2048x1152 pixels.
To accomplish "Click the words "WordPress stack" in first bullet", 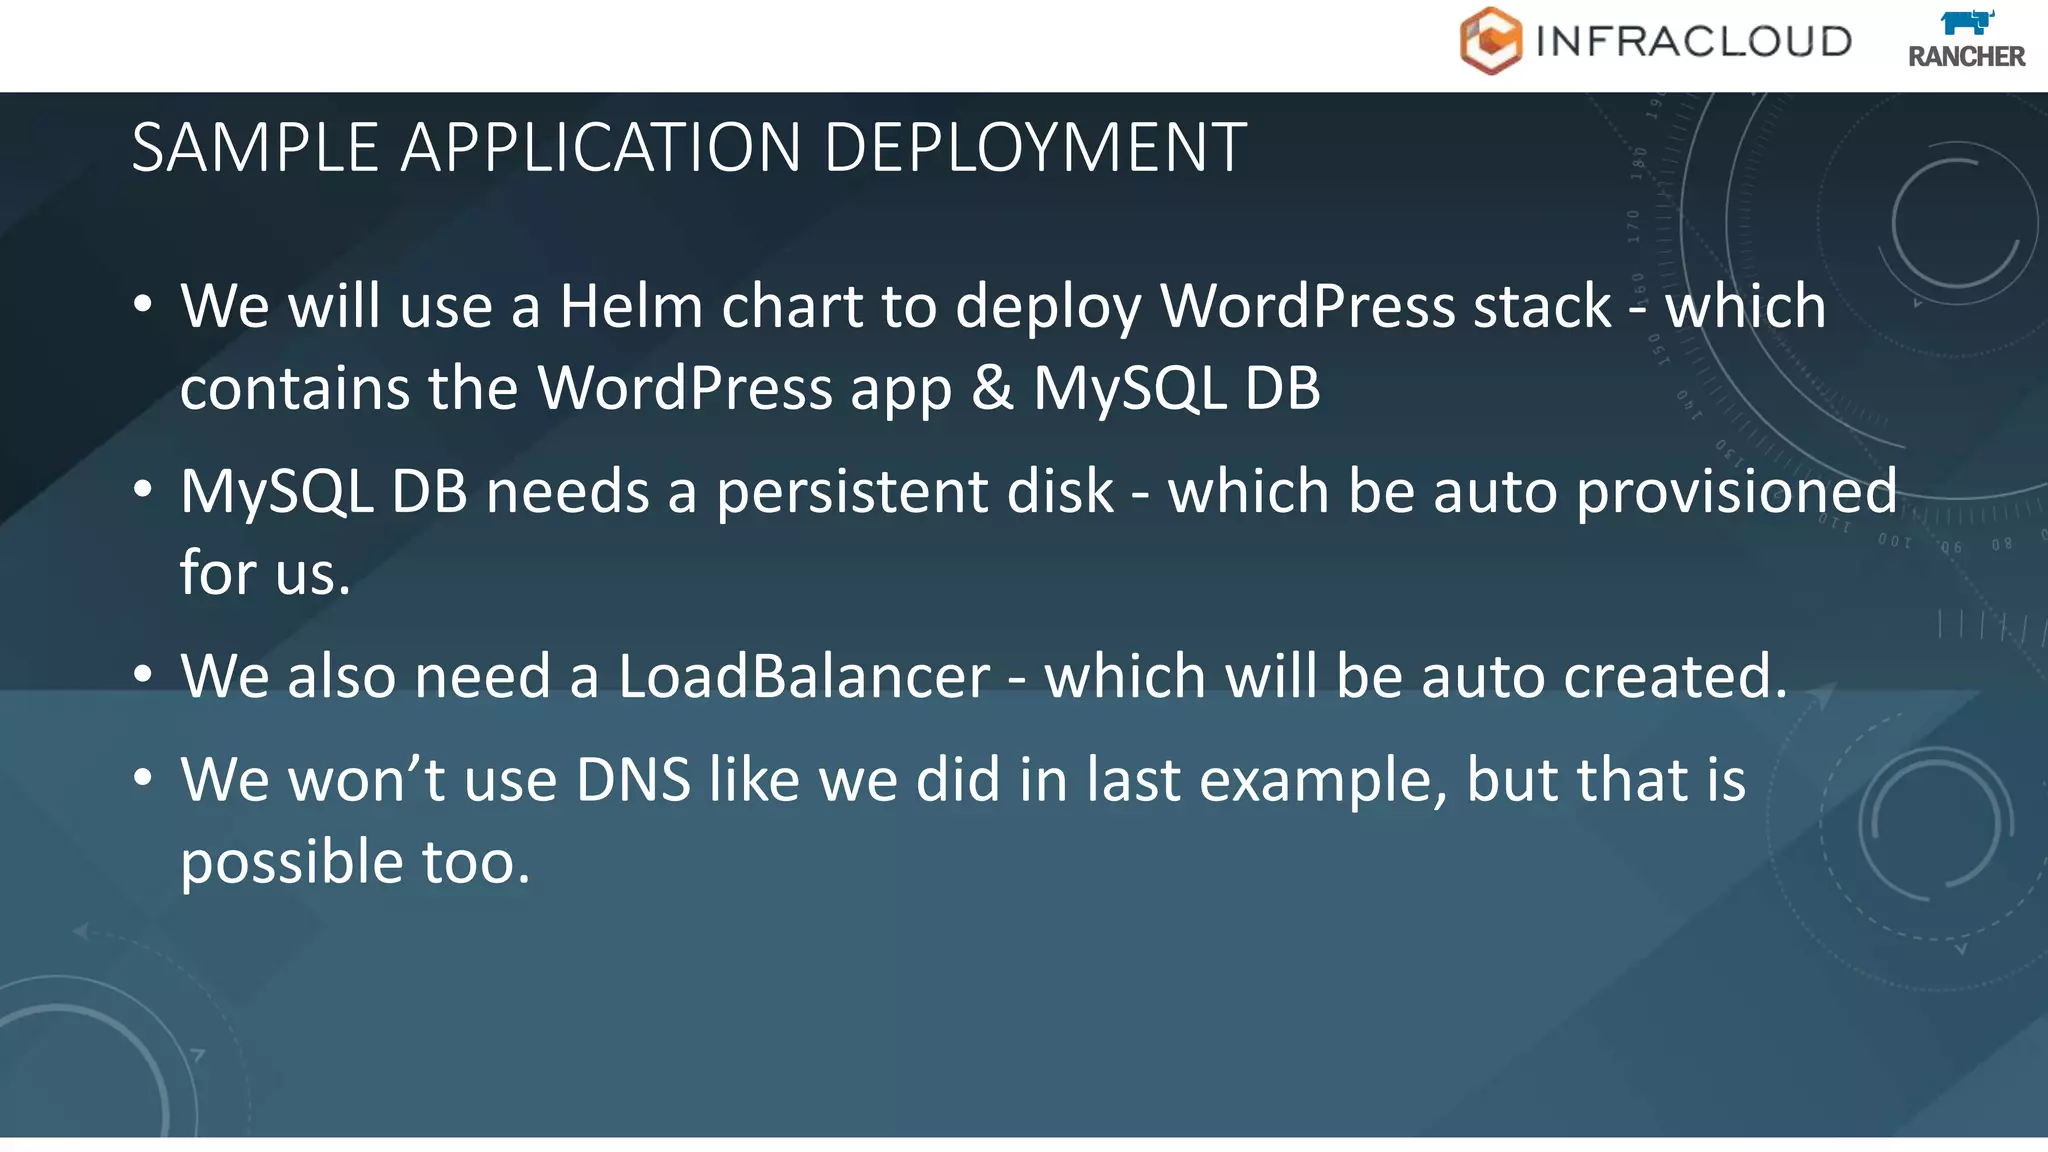I will (x=1386, y=306).
